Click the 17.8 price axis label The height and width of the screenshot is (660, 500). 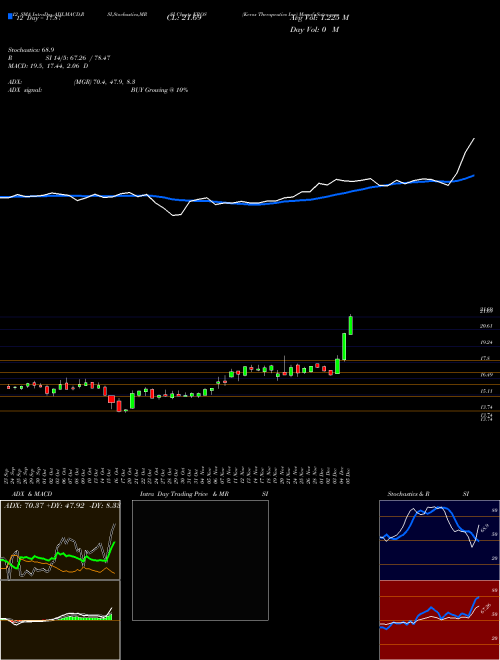(485, 359)
